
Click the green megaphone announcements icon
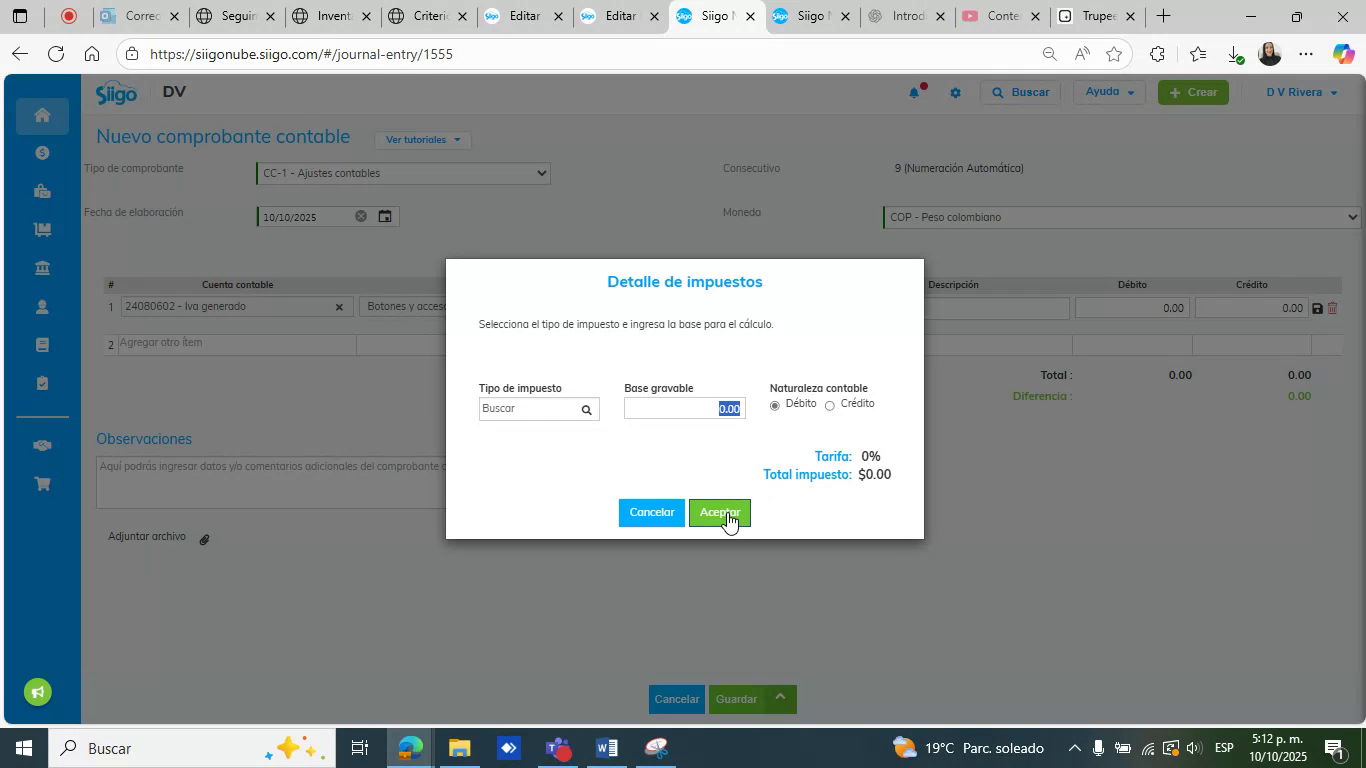[x=38, y=692]
